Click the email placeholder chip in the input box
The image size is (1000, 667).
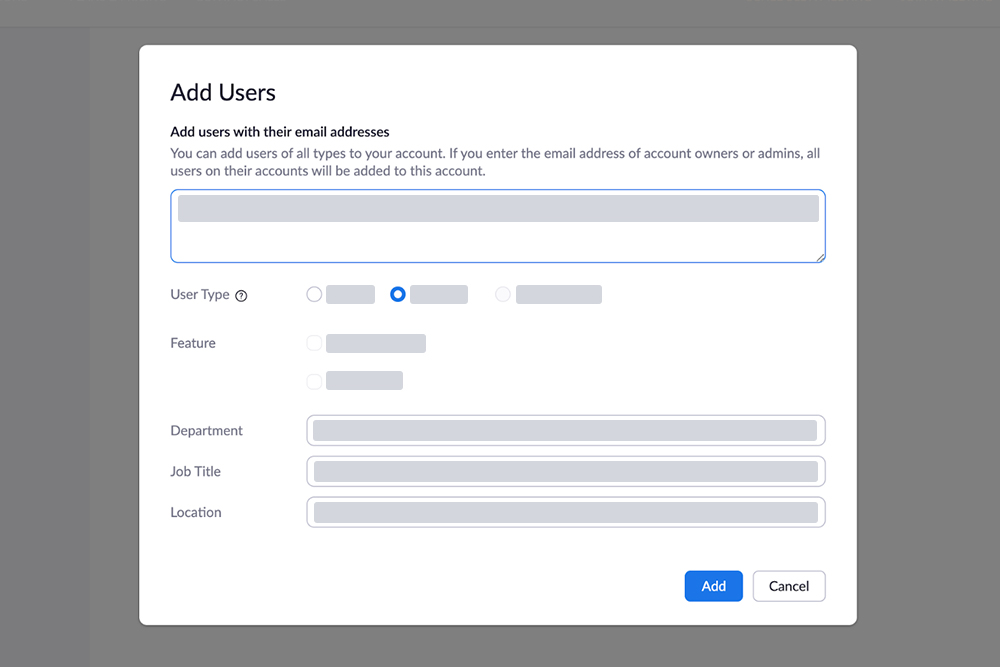pos(497,208)
